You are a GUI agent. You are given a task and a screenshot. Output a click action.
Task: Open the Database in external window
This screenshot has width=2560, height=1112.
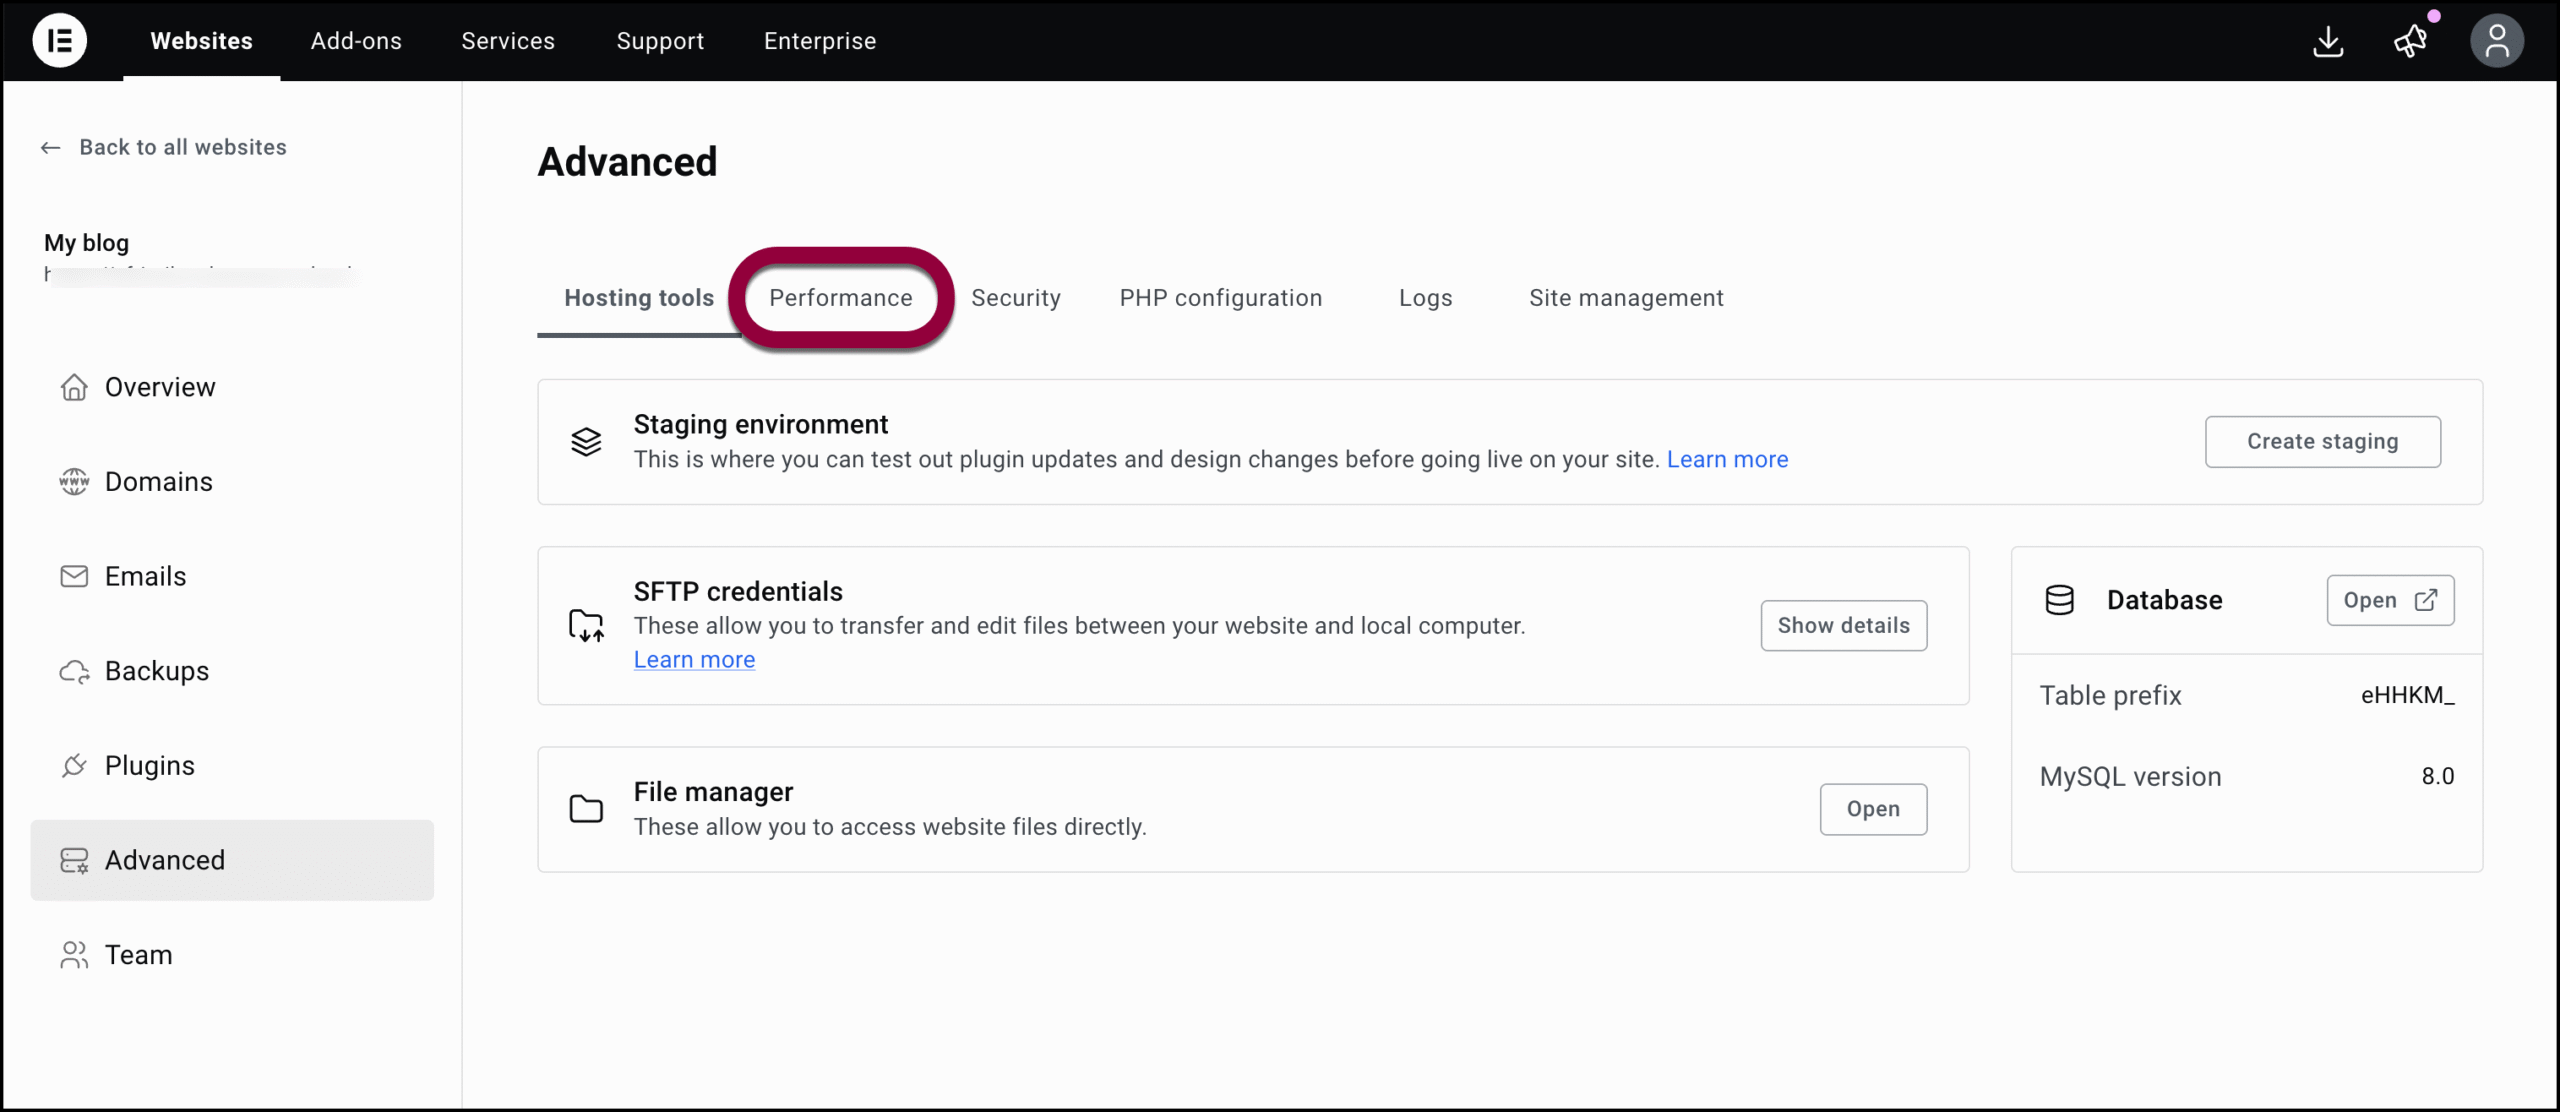pos(2390,600)
